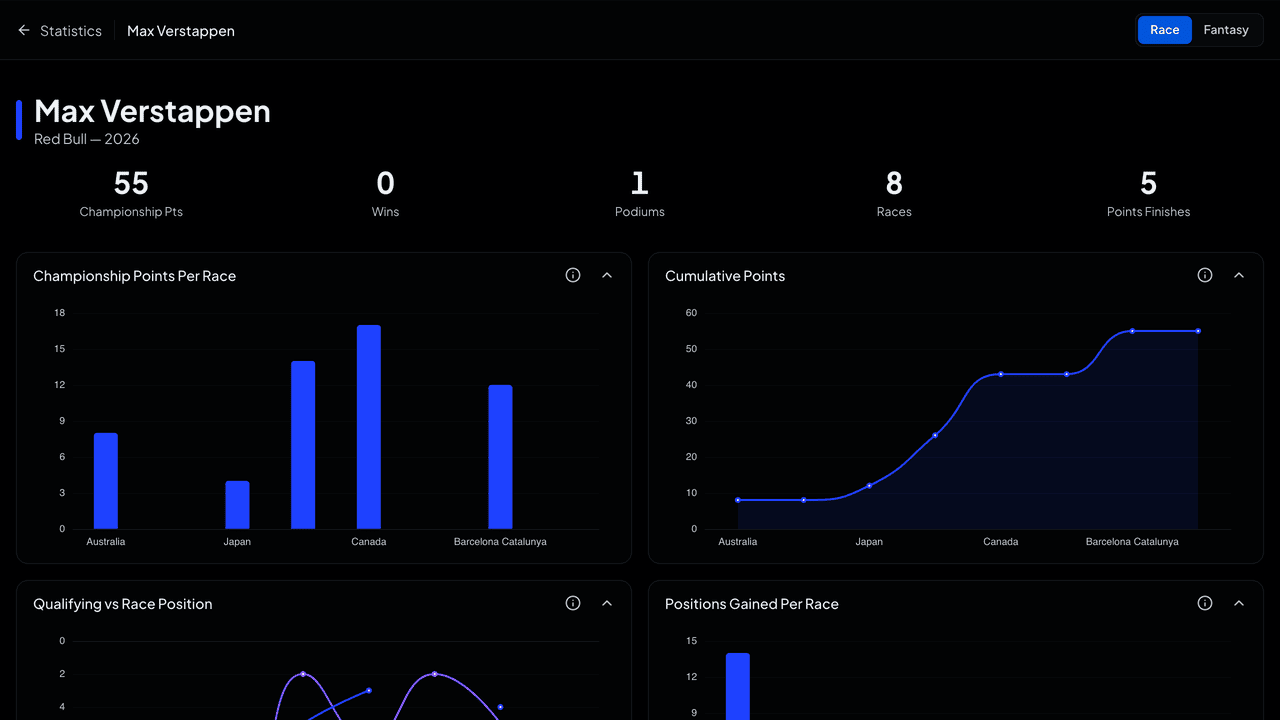
Task: Select the Japan point on Cumulative Points line
Action: [869, 485]
